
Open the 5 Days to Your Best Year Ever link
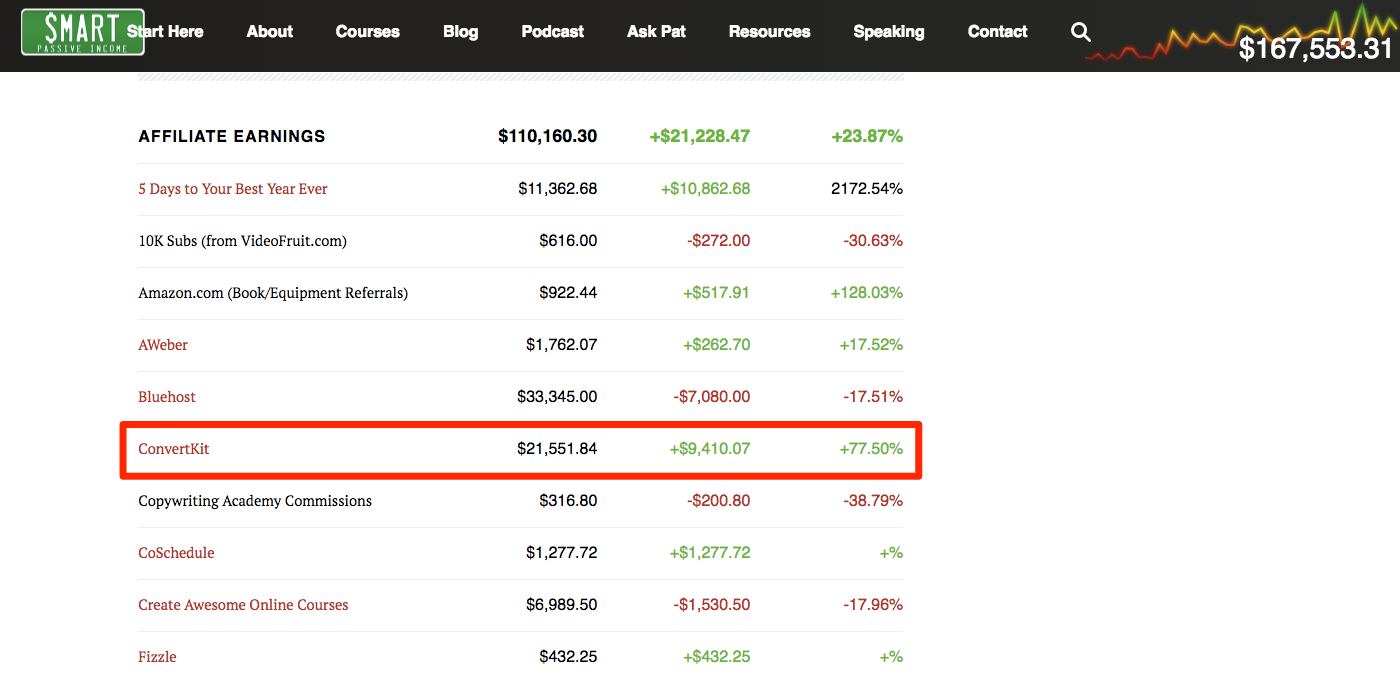(x=233, y=189)
